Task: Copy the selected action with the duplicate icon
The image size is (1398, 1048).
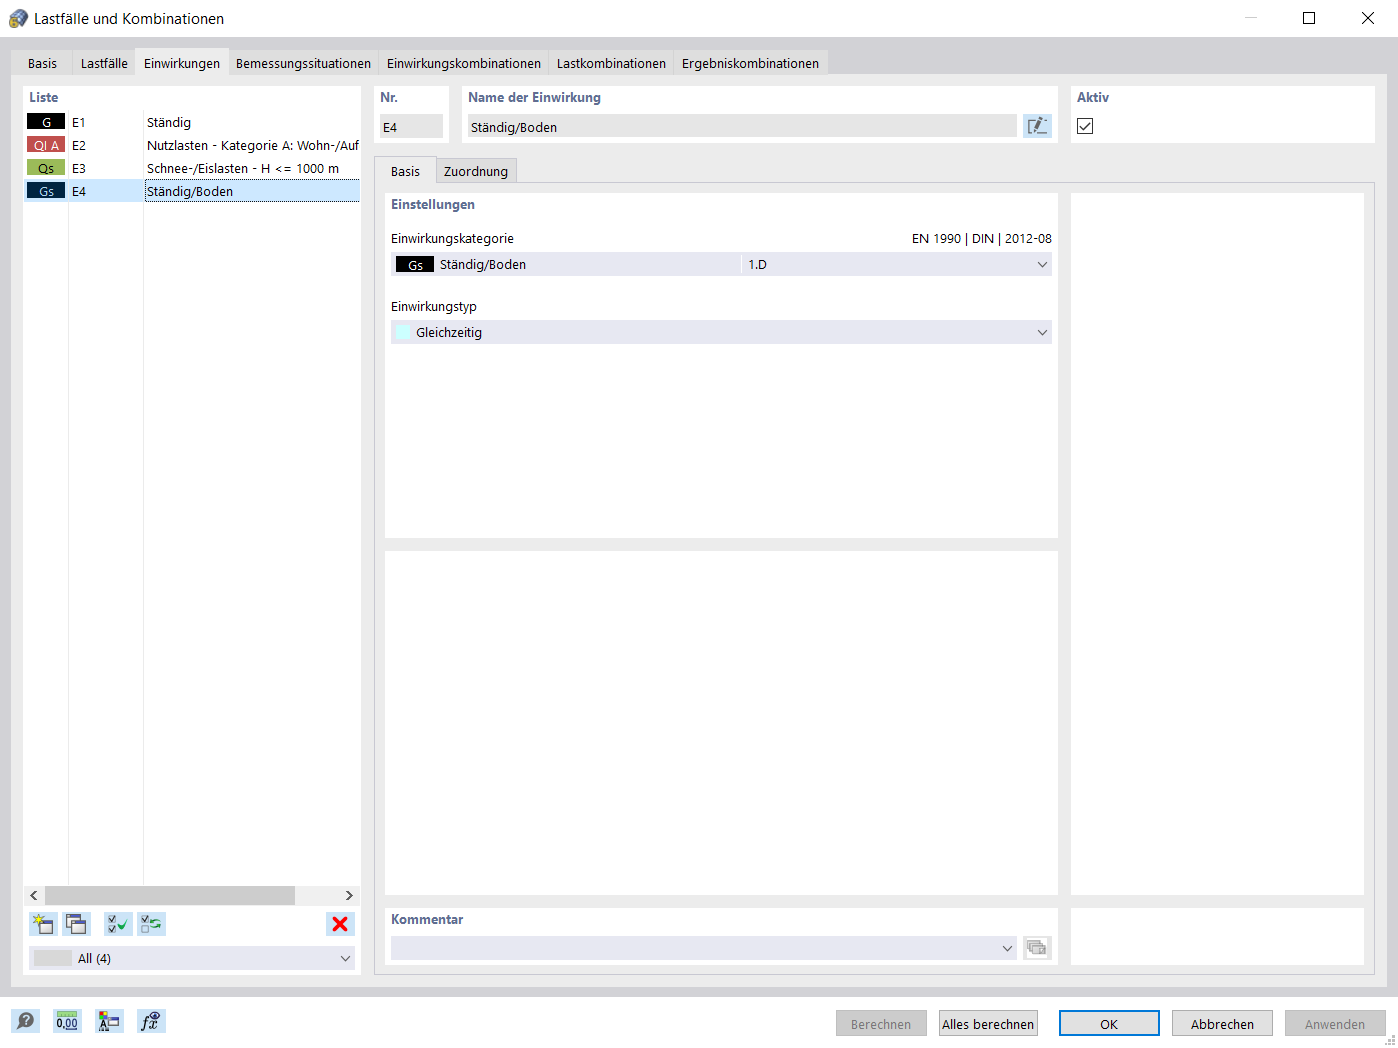Action: [76, 924]
